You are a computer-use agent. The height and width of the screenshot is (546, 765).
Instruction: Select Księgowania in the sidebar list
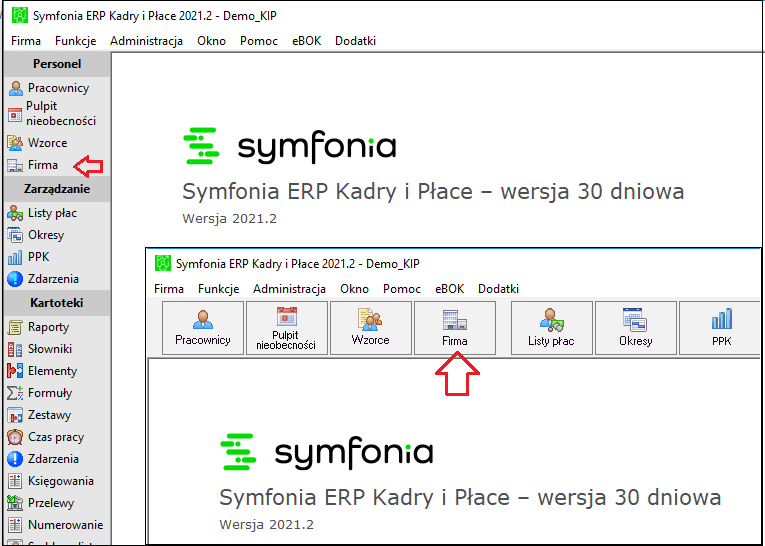tap(51, 481)
